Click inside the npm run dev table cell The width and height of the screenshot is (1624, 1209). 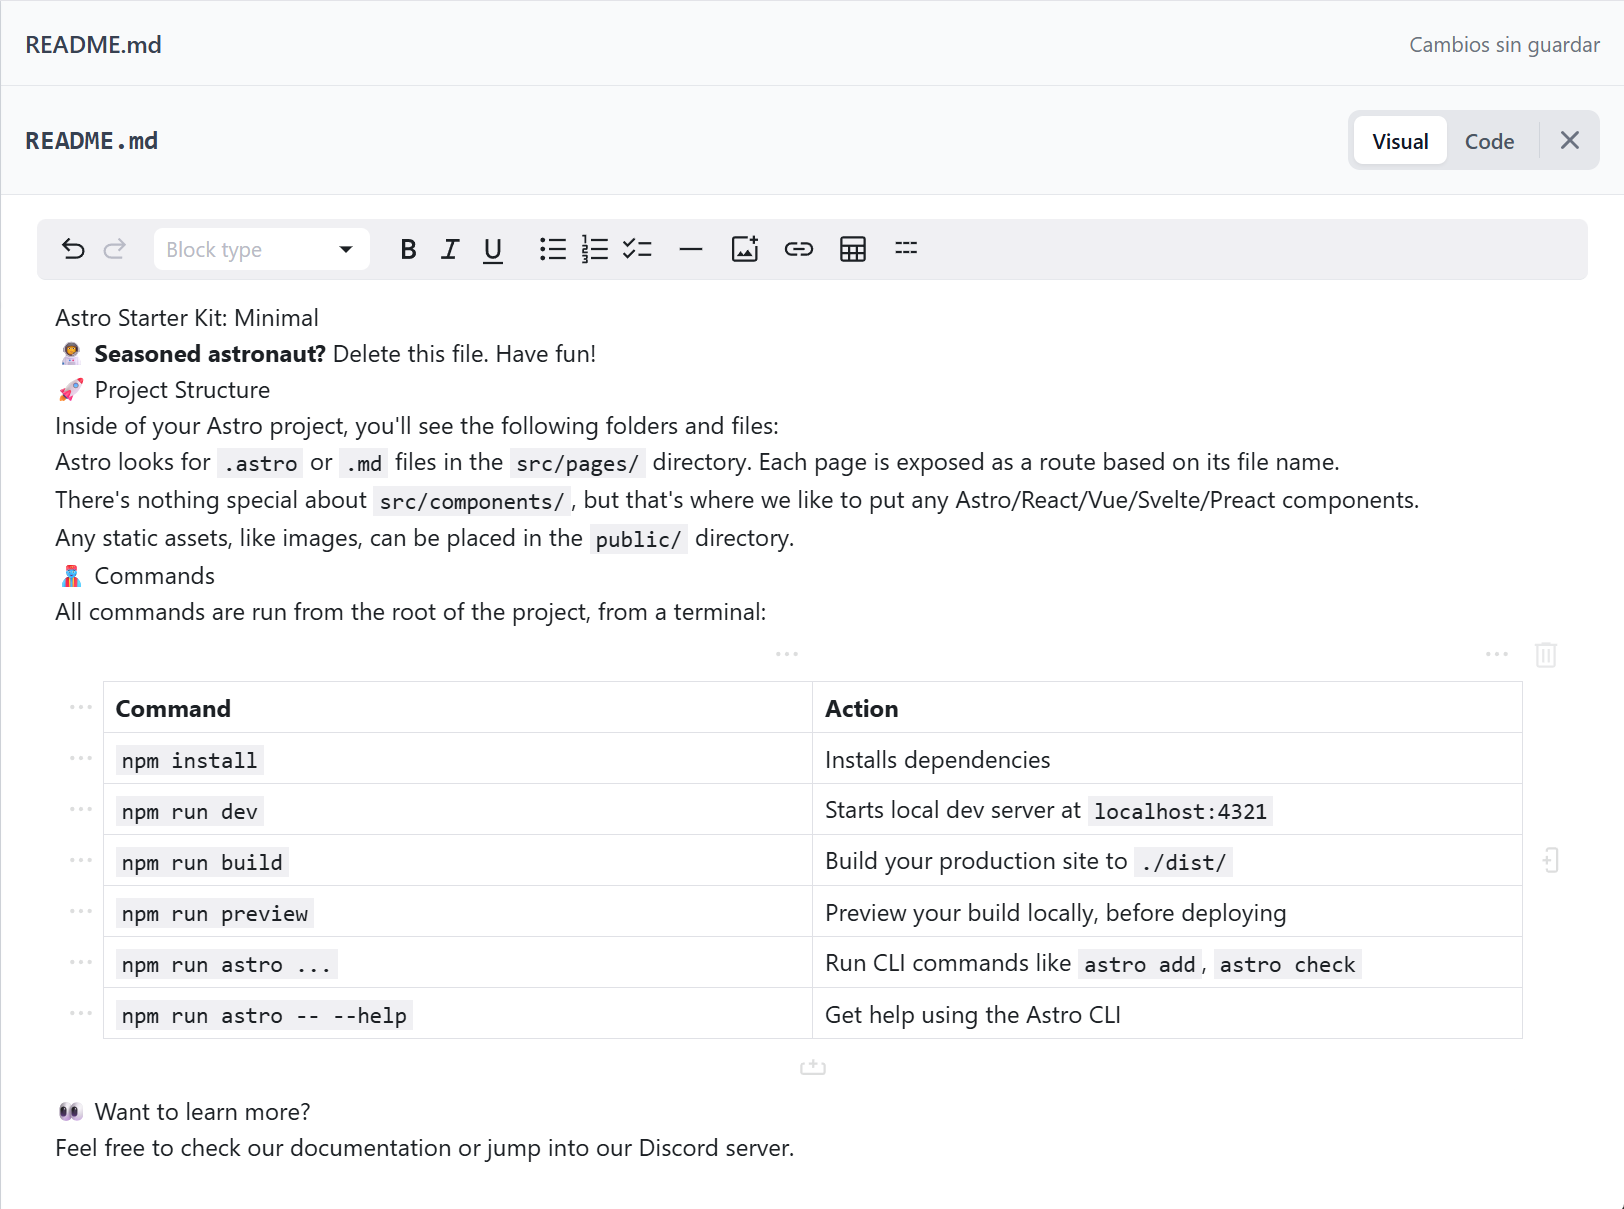[x=188, y=810]
